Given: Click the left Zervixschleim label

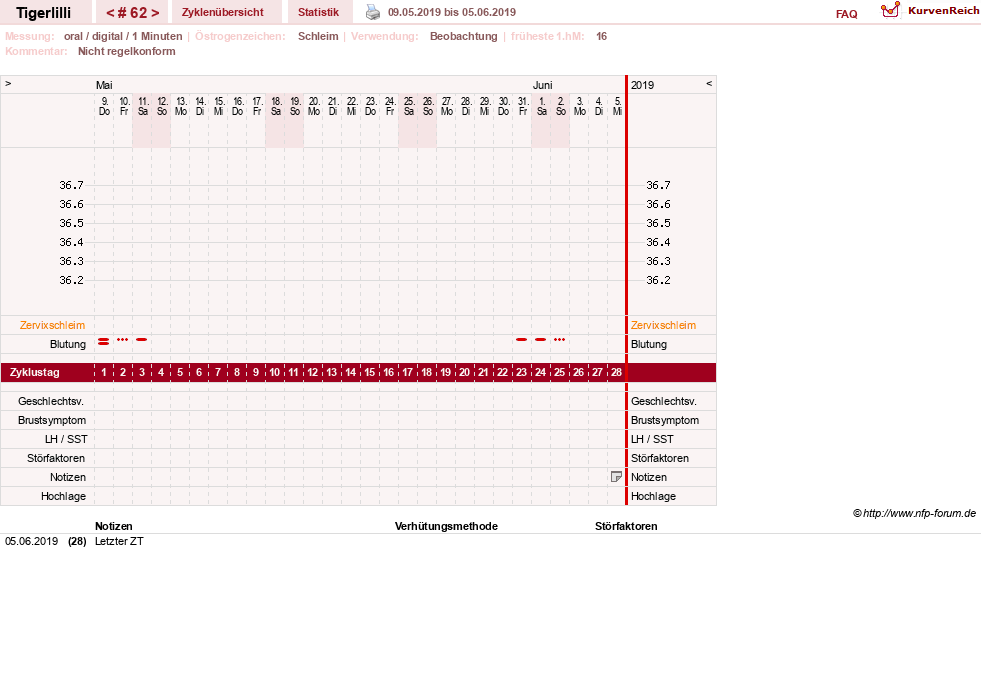Looking at the screenshot, I should (x=53, y=325).
